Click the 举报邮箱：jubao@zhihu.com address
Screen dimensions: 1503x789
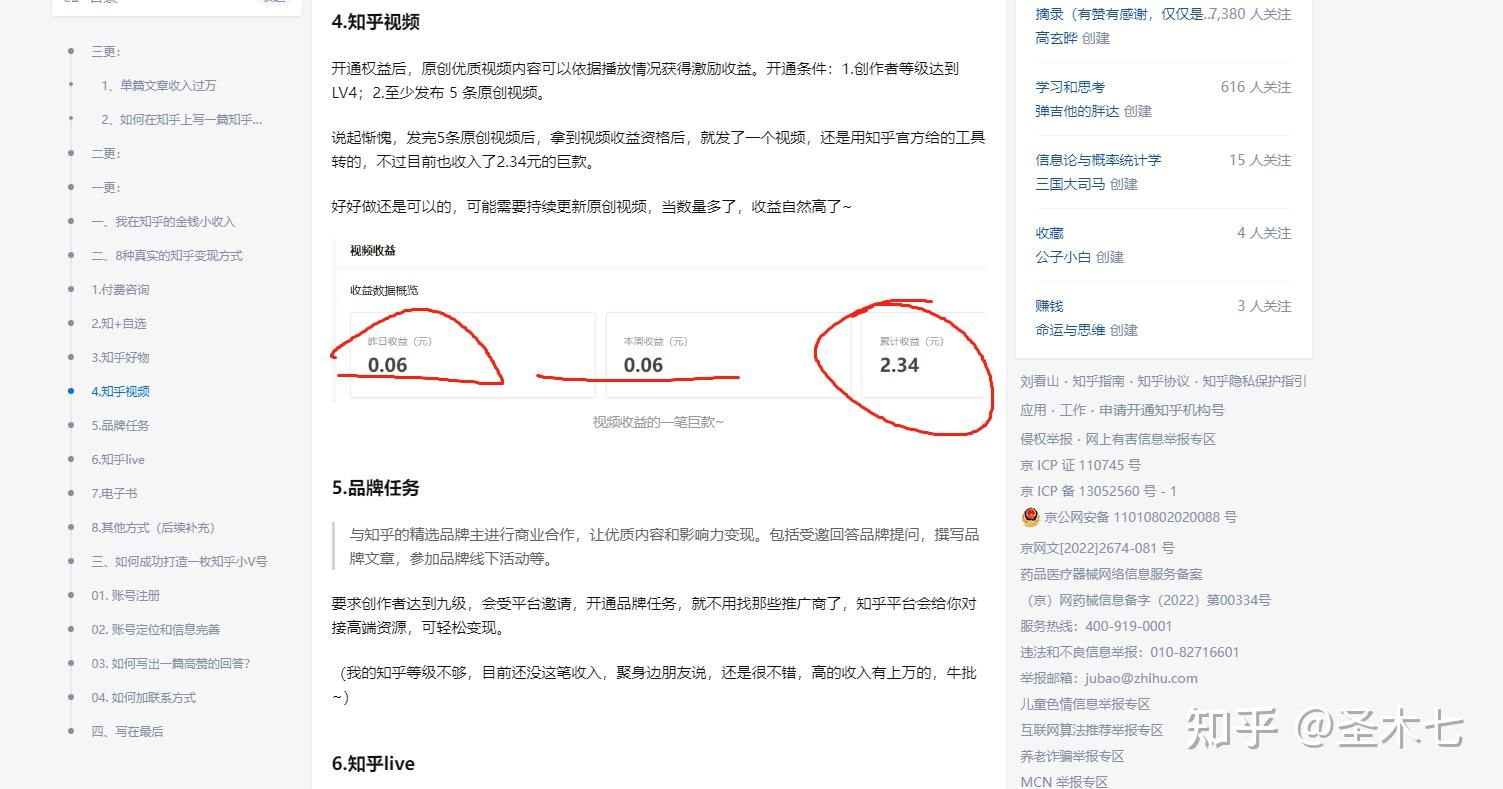[1108, 678]
